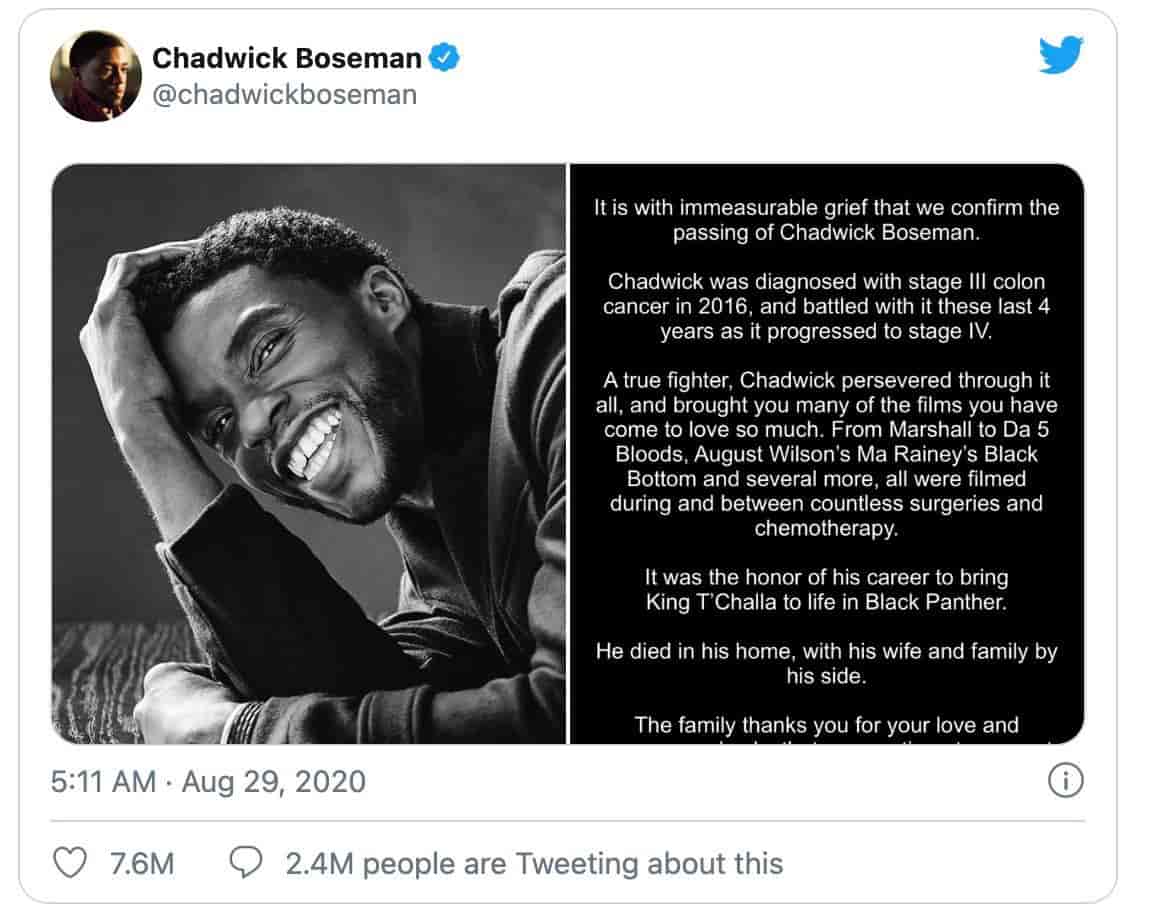Click the blue verified checkmark badge
Viewport: 1160px width, 924px height.
coord(444,58)
